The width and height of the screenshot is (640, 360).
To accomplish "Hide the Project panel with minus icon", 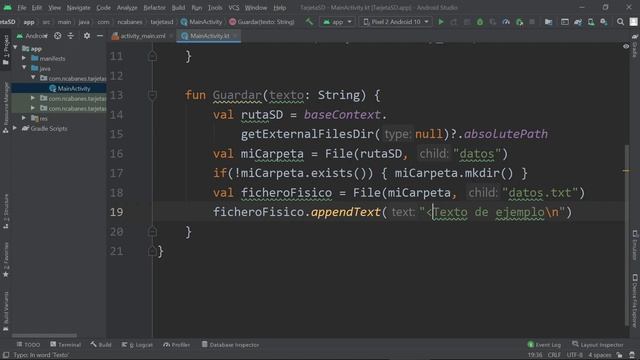I will point(100,36).
